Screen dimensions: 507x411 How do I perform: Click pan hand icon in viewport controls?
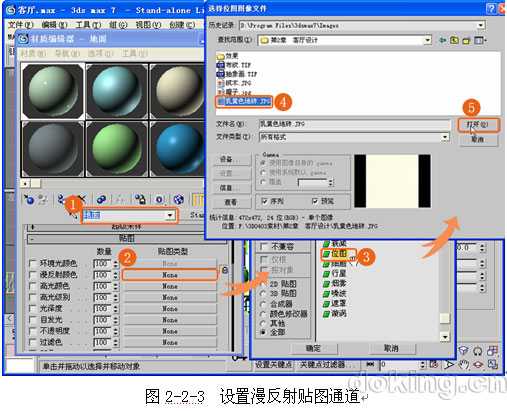(464, 364)
